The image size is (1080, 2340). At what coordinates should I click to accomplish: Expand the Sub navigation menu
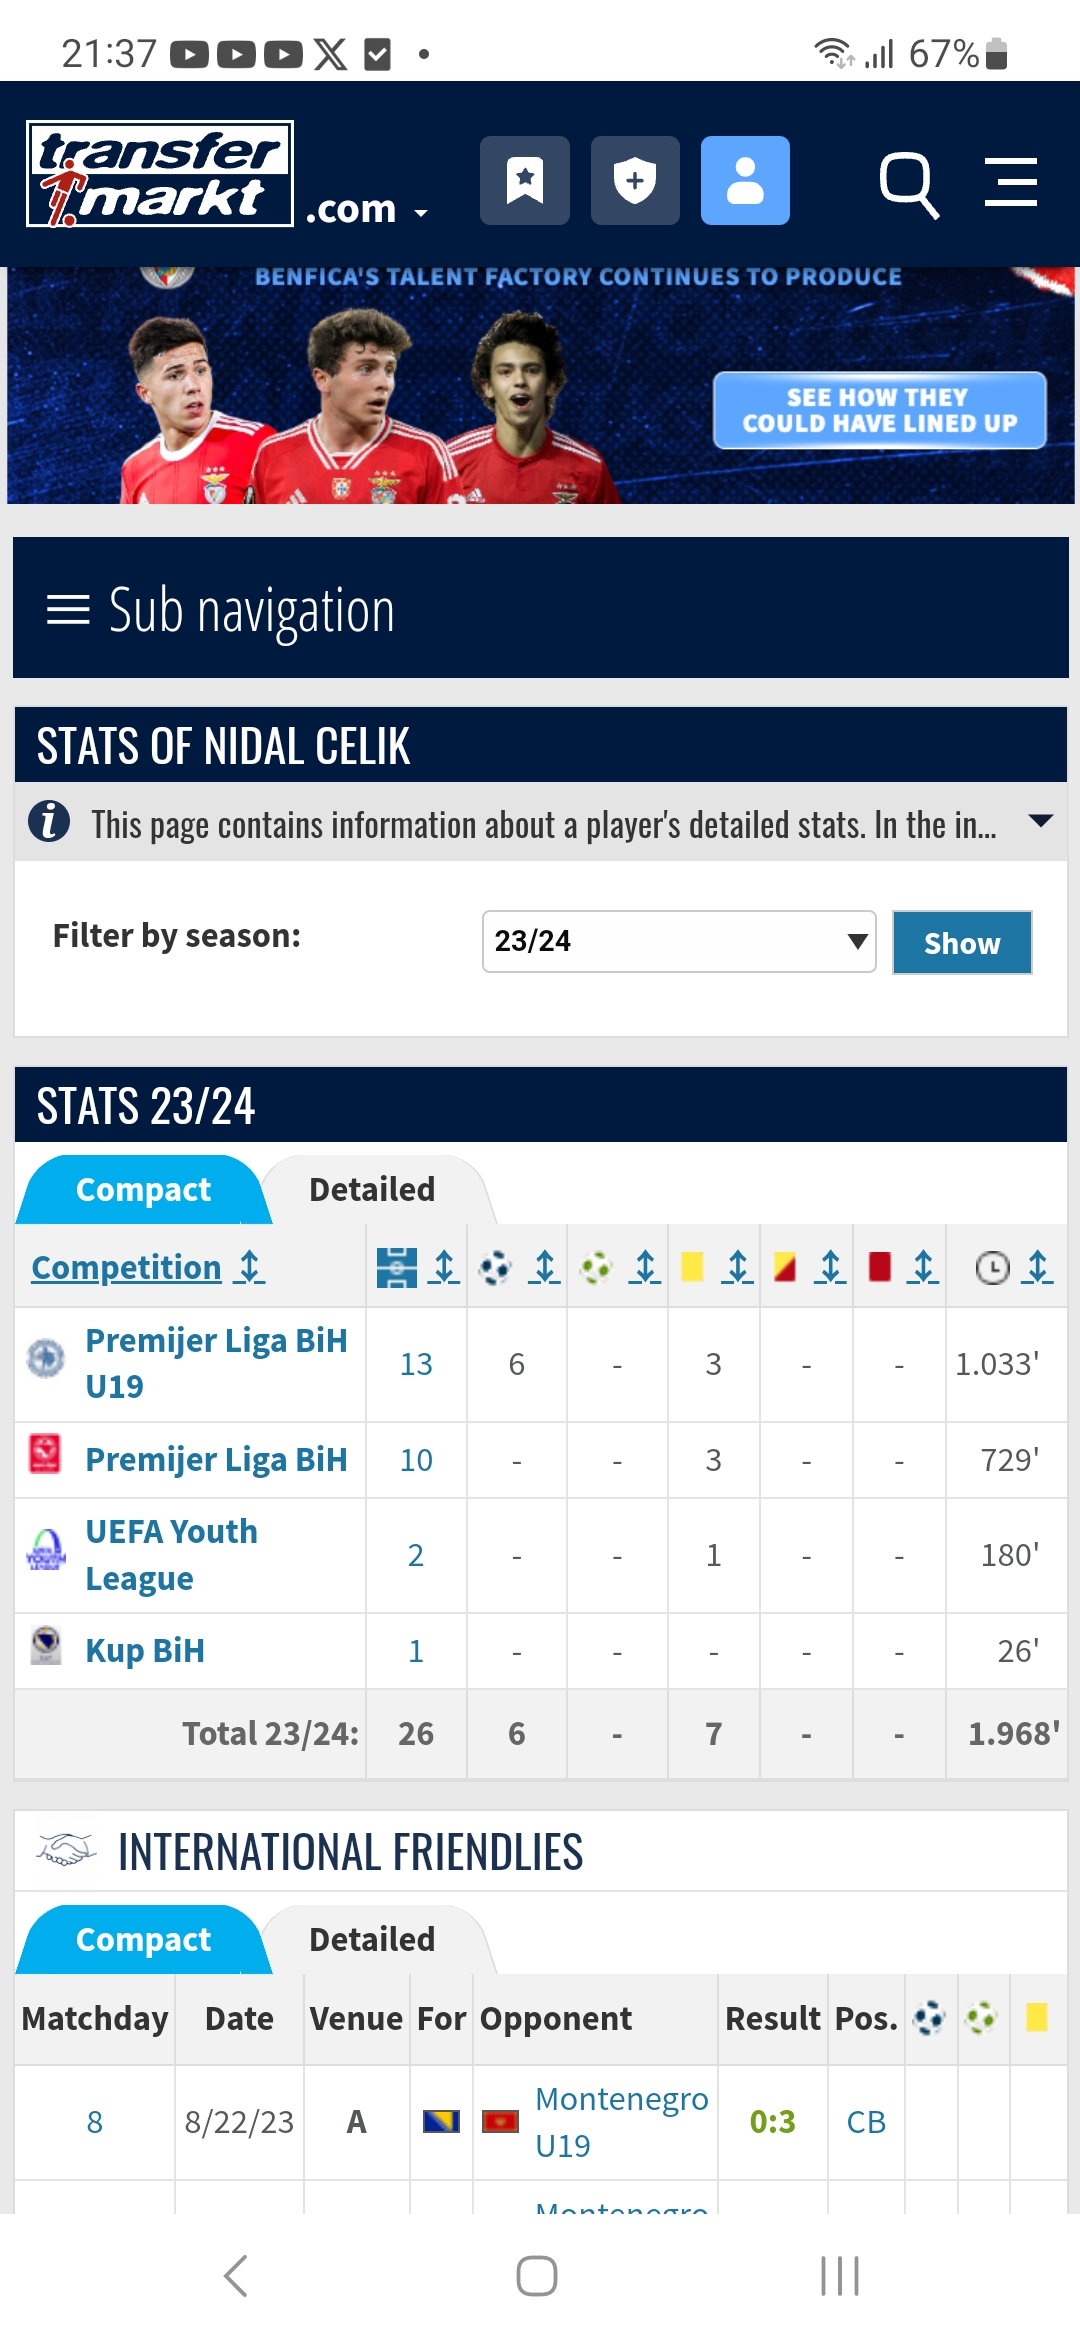tap(541, 608)
